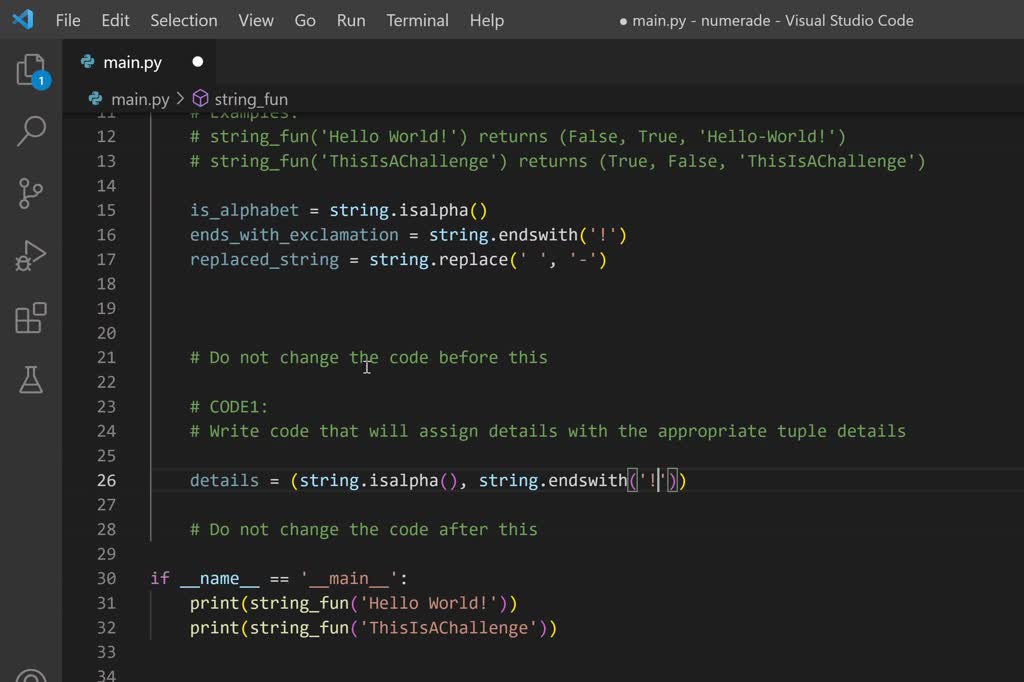Click the notification badge on Explorer icon

41,82
